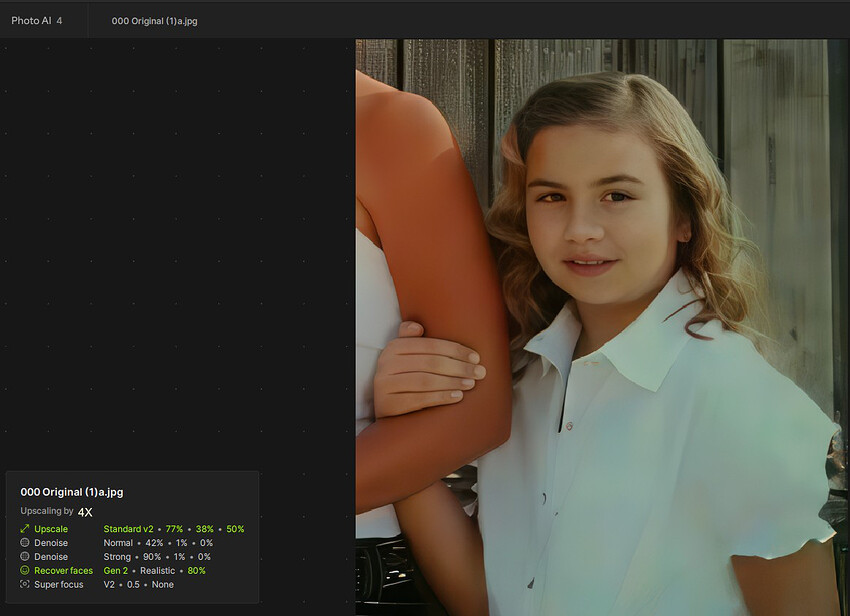Image resolution: width=850 pixels, height=616 pixels.
Task: Click the globe icon beside Denoise Normal
Action: pyautogui.click(x=25, y=543)
